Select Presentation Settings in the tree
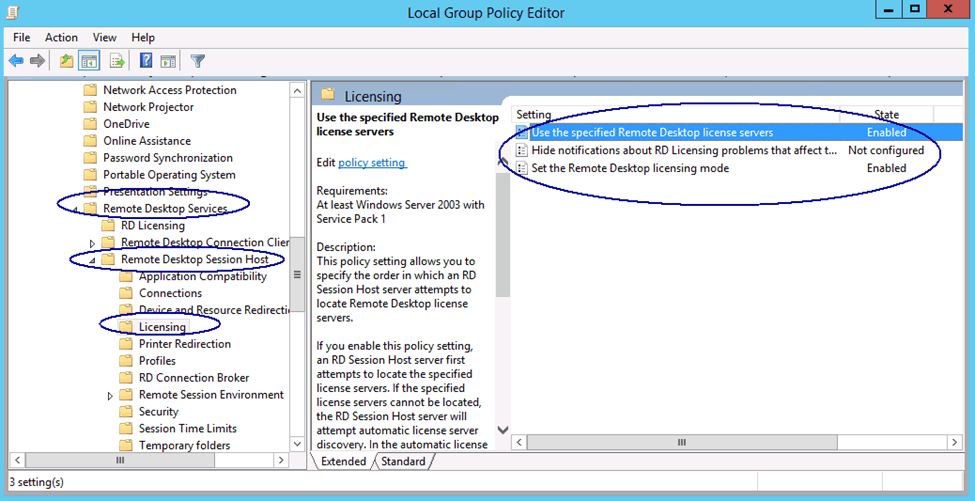Screen dimensions: 975x501 [155, 191]
